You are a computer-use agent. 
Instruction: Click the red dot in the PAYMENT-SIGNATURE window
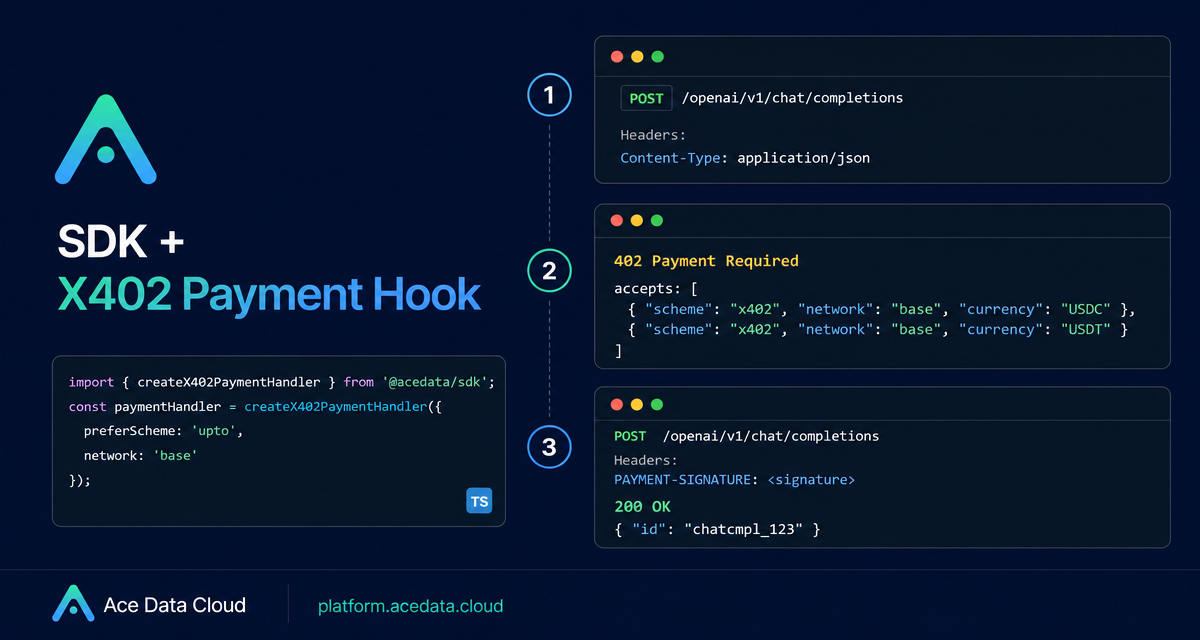coord(617,405)
